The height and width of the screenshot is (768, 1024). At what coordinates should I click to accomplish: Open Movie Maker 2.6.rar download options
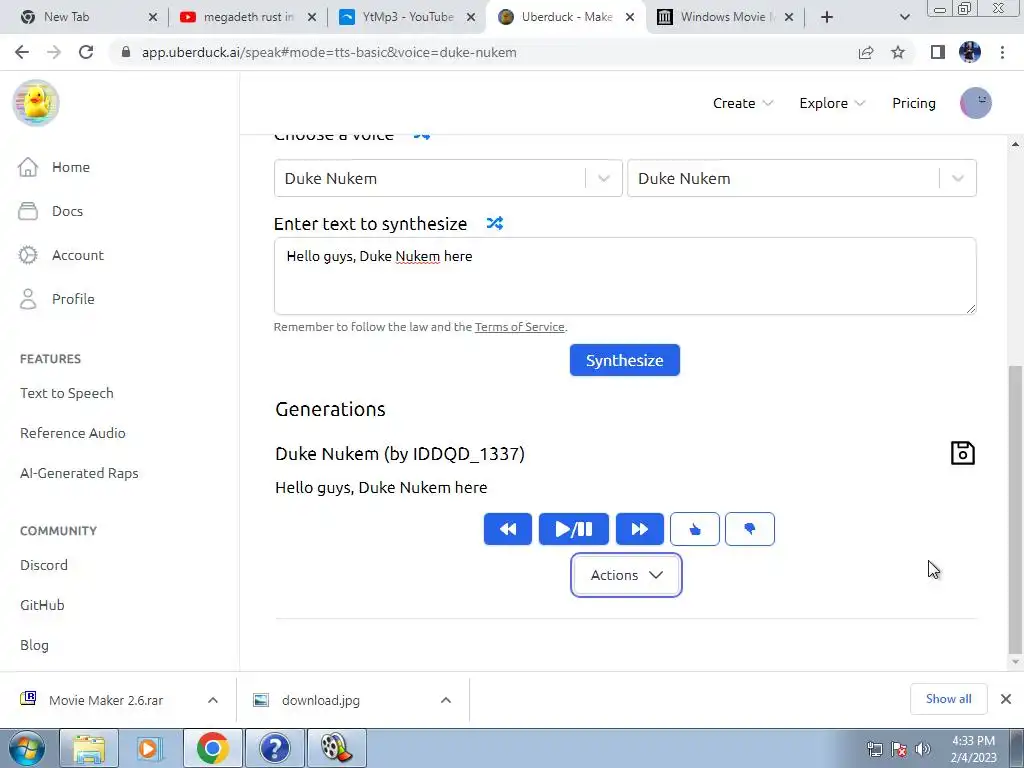(x=213, y=700)
